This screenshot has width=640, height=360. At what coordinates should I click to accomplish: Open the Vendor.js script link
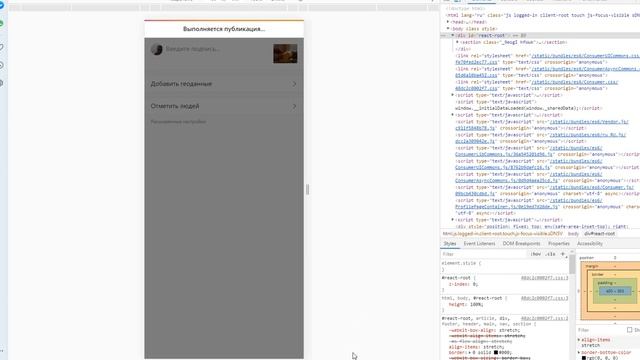point(589,122)
